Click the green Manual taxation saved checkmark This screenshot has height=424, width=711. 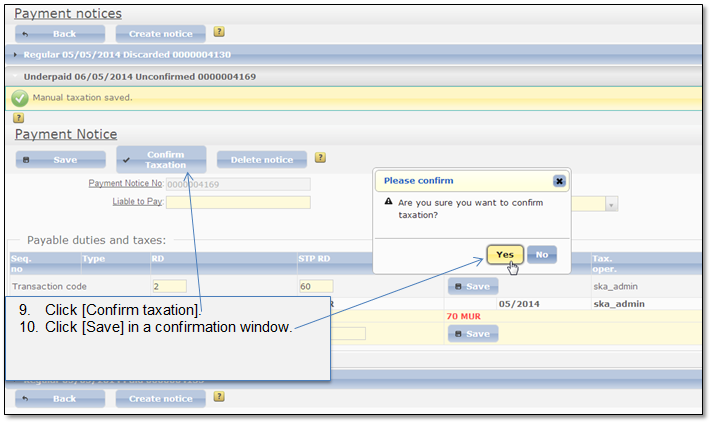click(x=19, y=98)
